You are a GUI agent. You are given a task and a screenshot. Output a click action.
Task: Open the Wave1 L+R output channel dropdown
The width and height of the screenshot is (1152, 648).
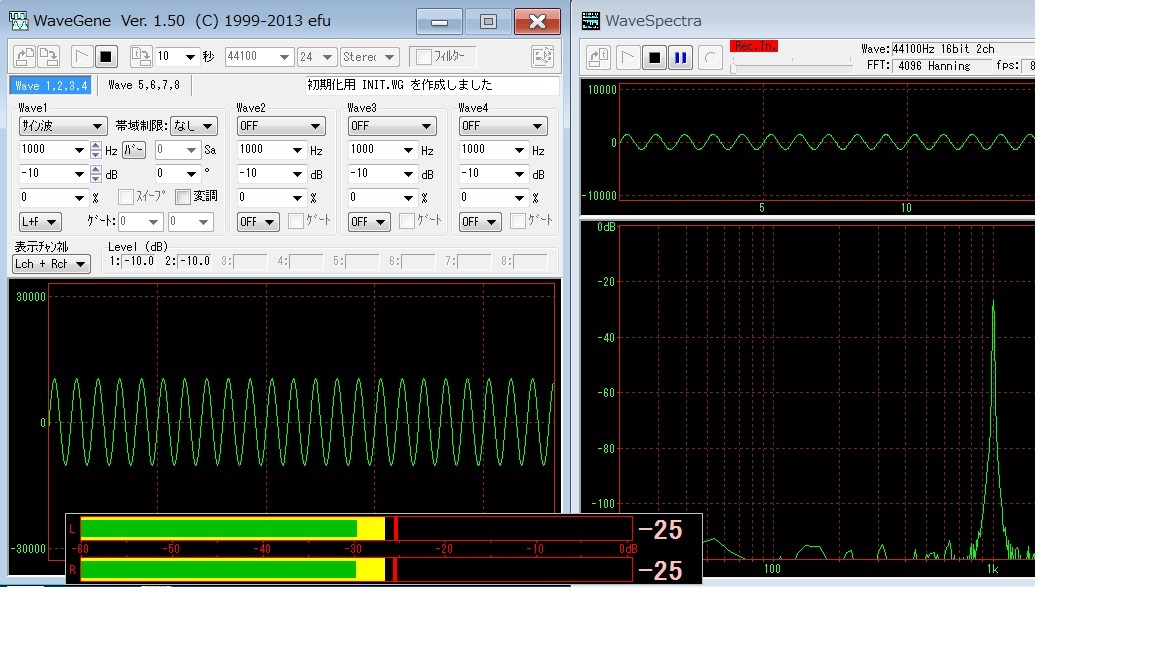pyautogui.click(x=40, y=222)
